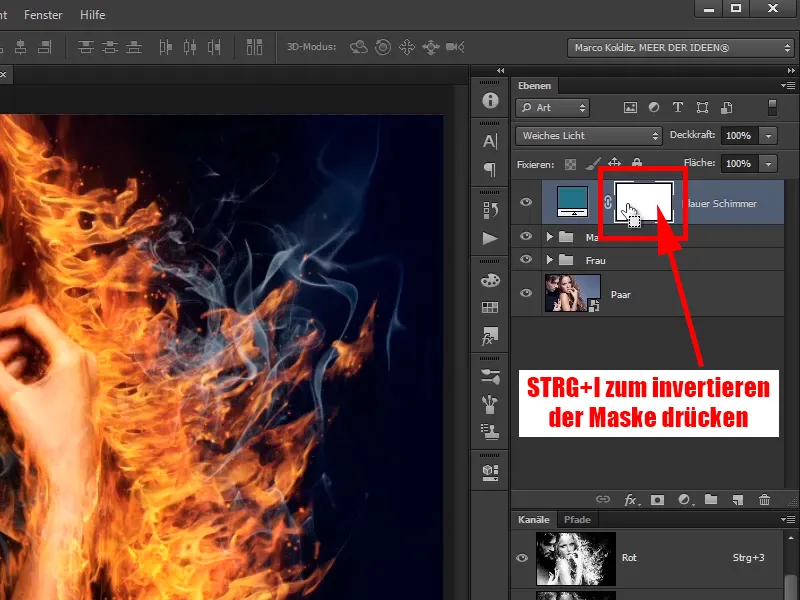Open the workspace dropdown Marco Kolditz
Screen dimensions: 800x600
click(x=680, y=47)
